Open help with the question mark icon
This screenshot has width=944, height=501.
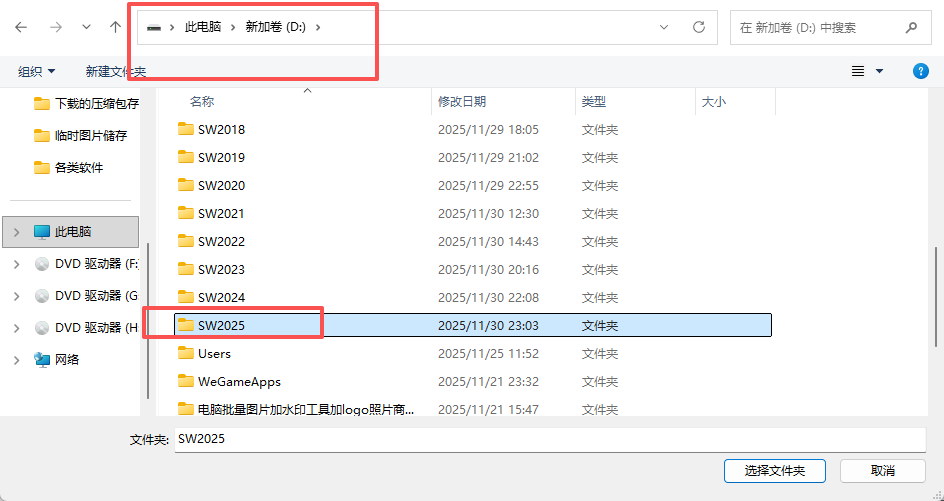[x=921, y=71]
